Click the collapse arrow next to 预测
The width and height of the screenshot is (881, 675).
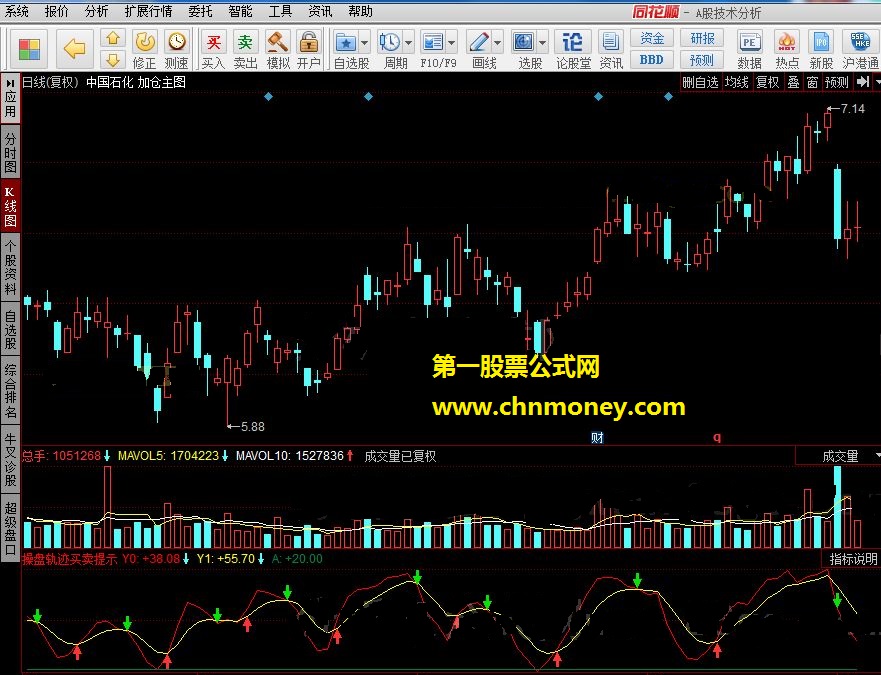tap(862, 82)
